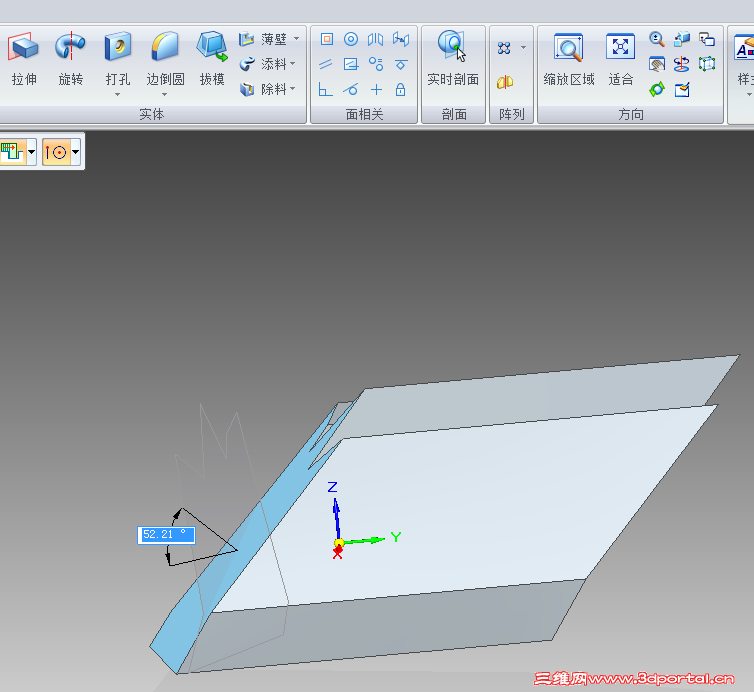Click the offset planes face relation icon
This screenshot has width=754, height=692.
[401, 39]
